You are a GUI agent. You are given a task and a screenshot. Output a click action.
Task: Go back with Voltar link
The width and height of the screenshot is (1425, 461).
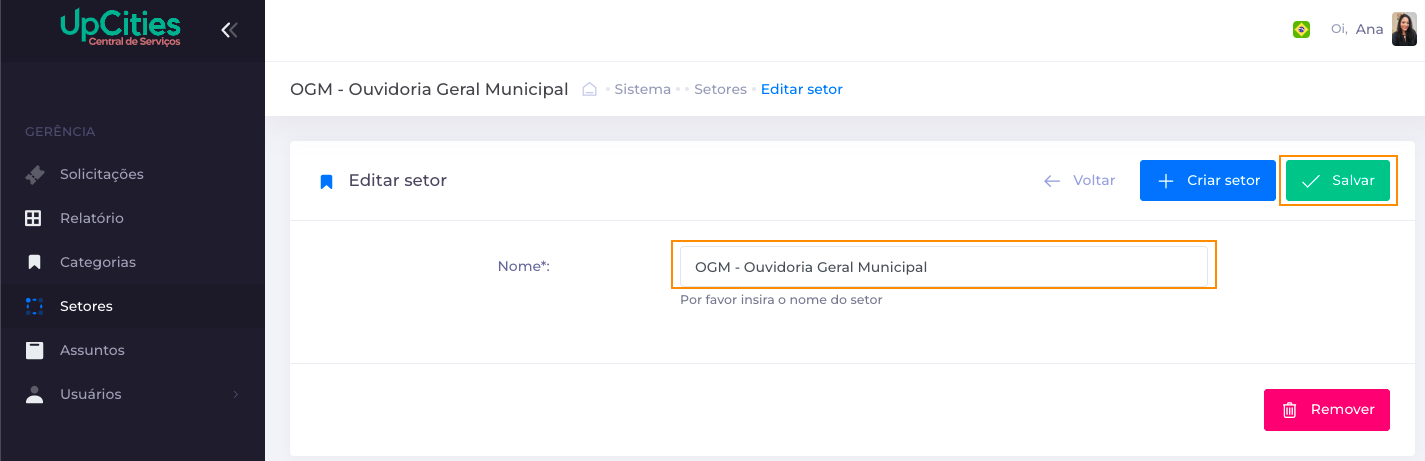[1079, 181]
